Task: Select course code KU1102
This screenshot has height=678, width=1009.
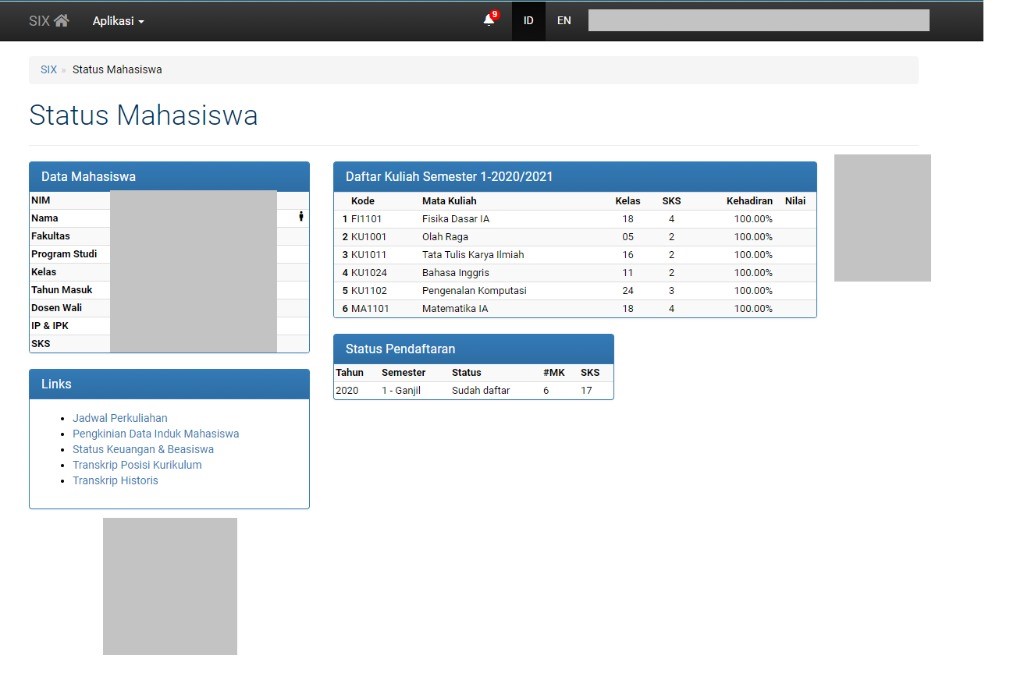Action: tap(369, 291)
